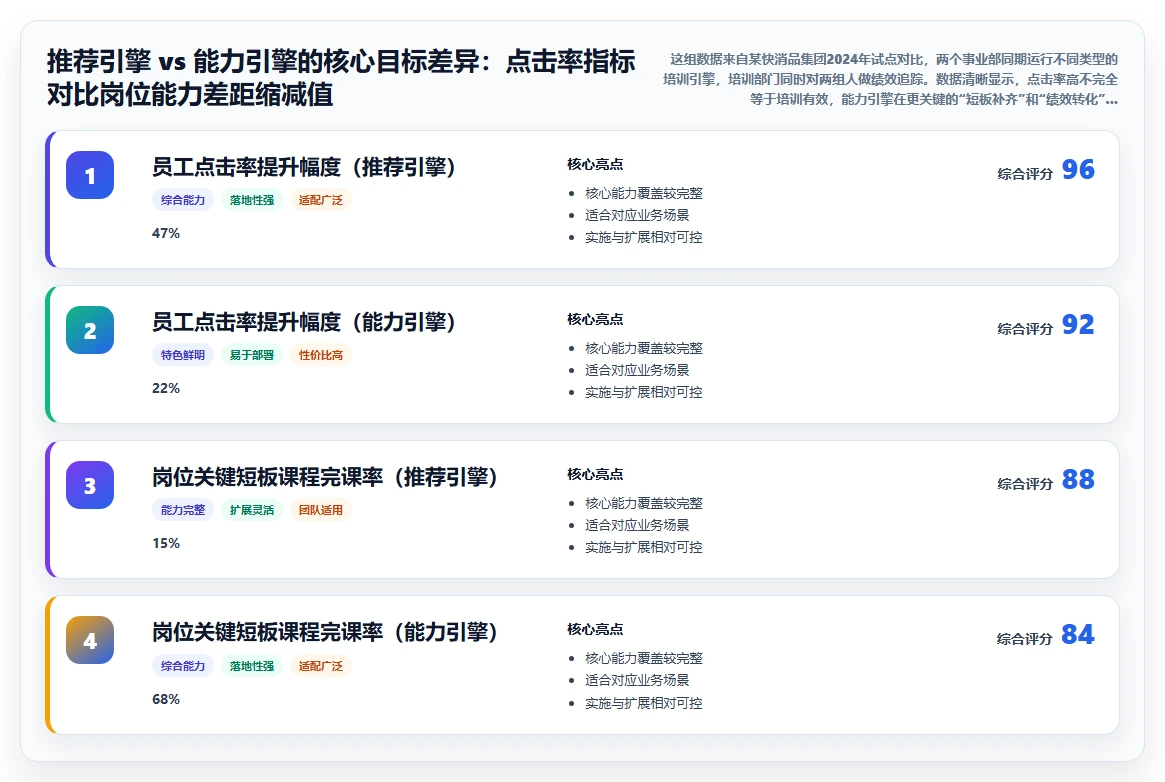1165x782 pixels.
Task: Click the score 88
Action: 1078,480
